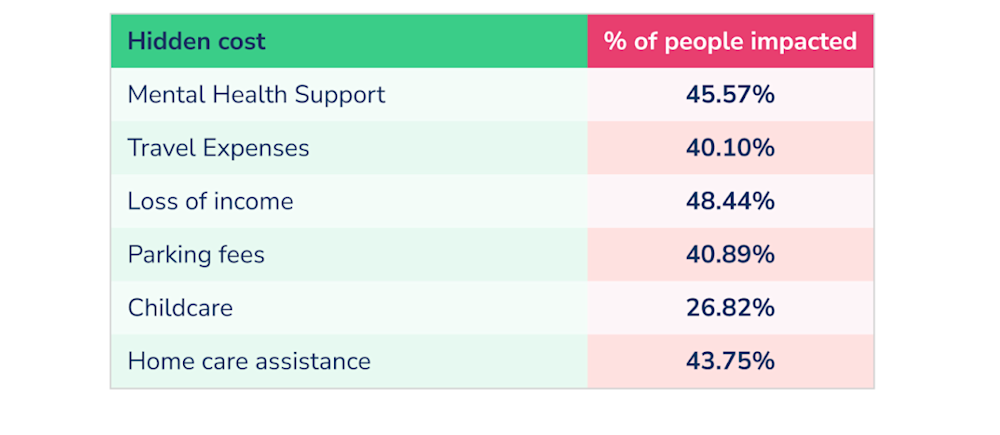This screenshot has width=1000, height=435.
Task: Select the percentage beside Travel Expenses
Action: 730,148
